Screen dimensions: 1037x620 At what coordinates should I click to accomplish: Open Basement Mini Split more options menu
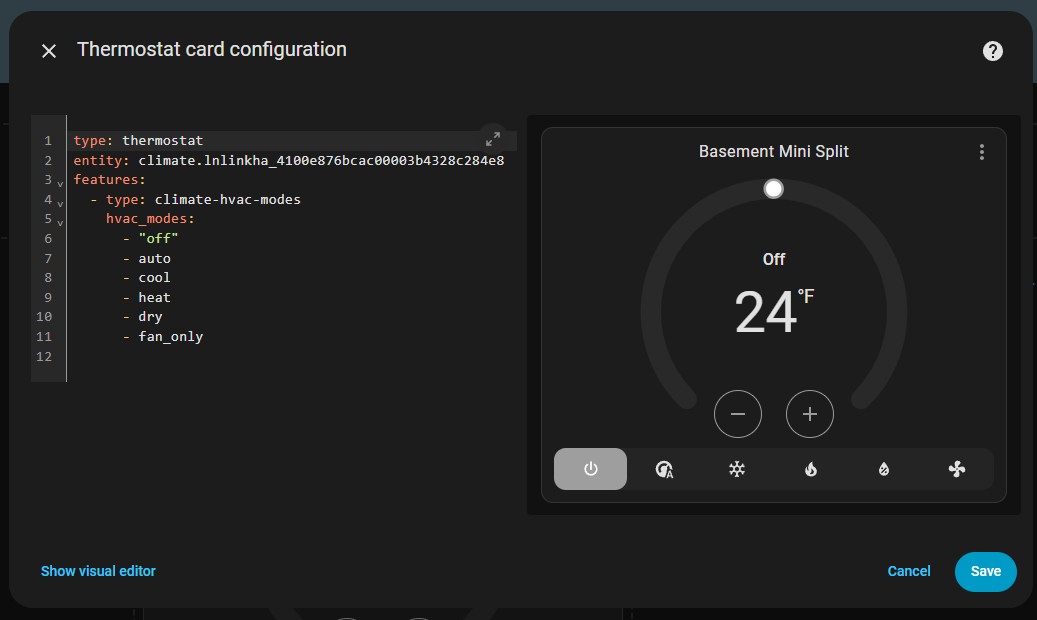point(982,152)
